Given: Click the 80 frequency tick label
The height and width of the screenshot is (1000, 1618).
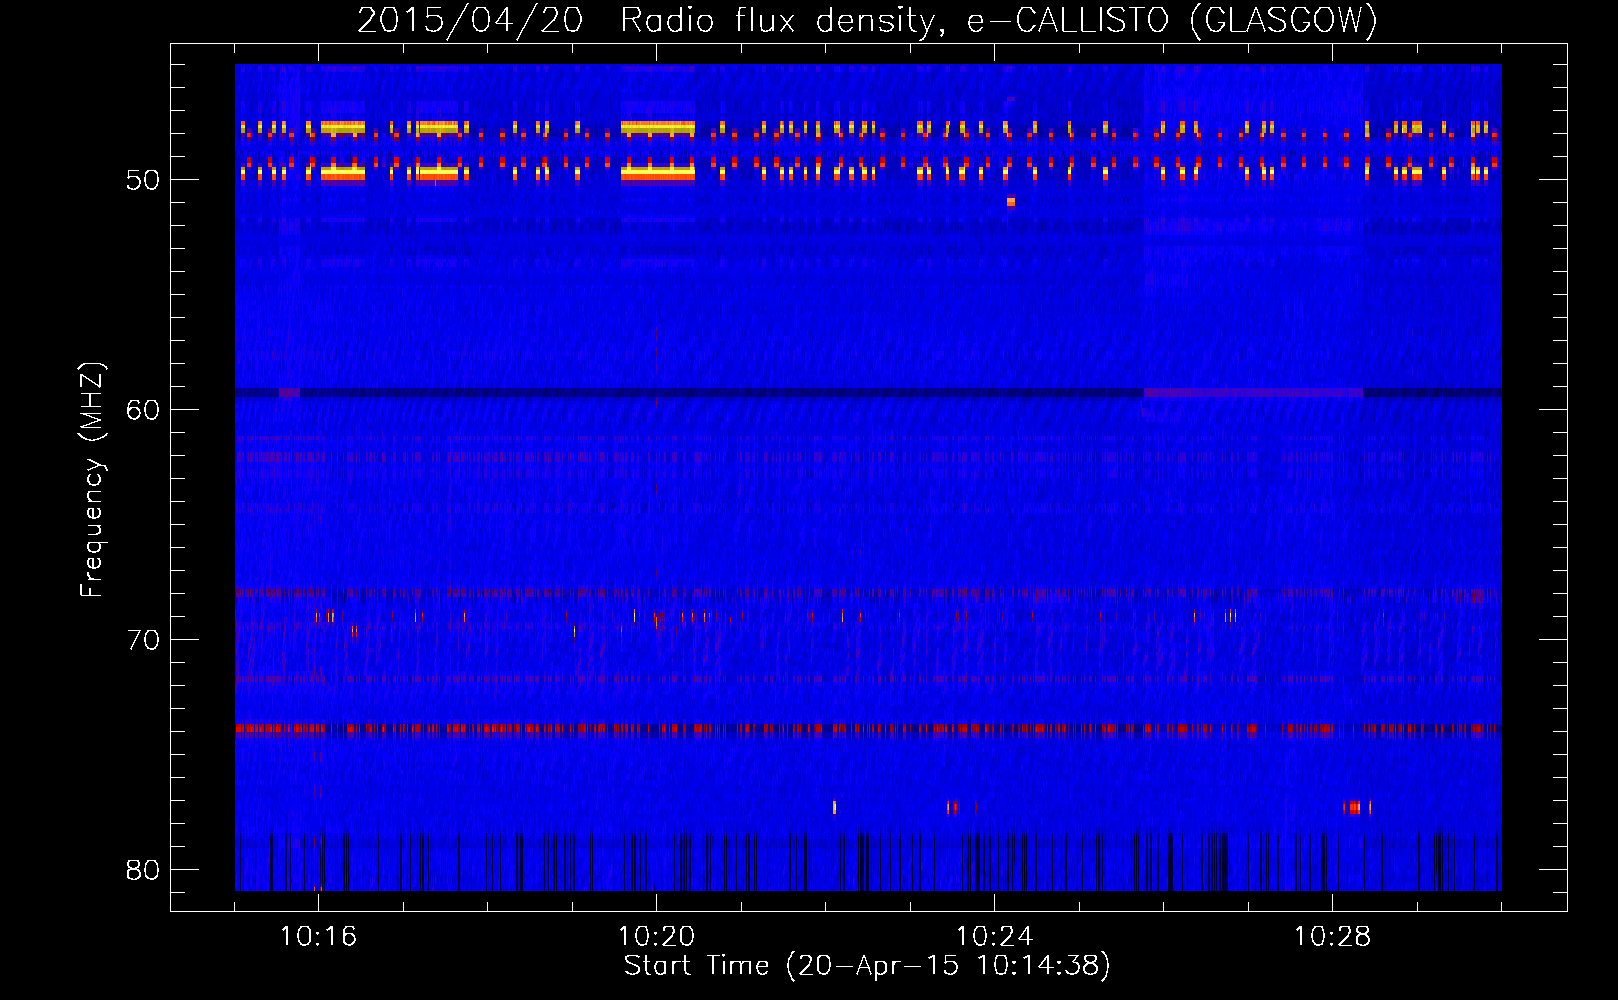Looking at the screenshot, I should click(x=143, y=870).
